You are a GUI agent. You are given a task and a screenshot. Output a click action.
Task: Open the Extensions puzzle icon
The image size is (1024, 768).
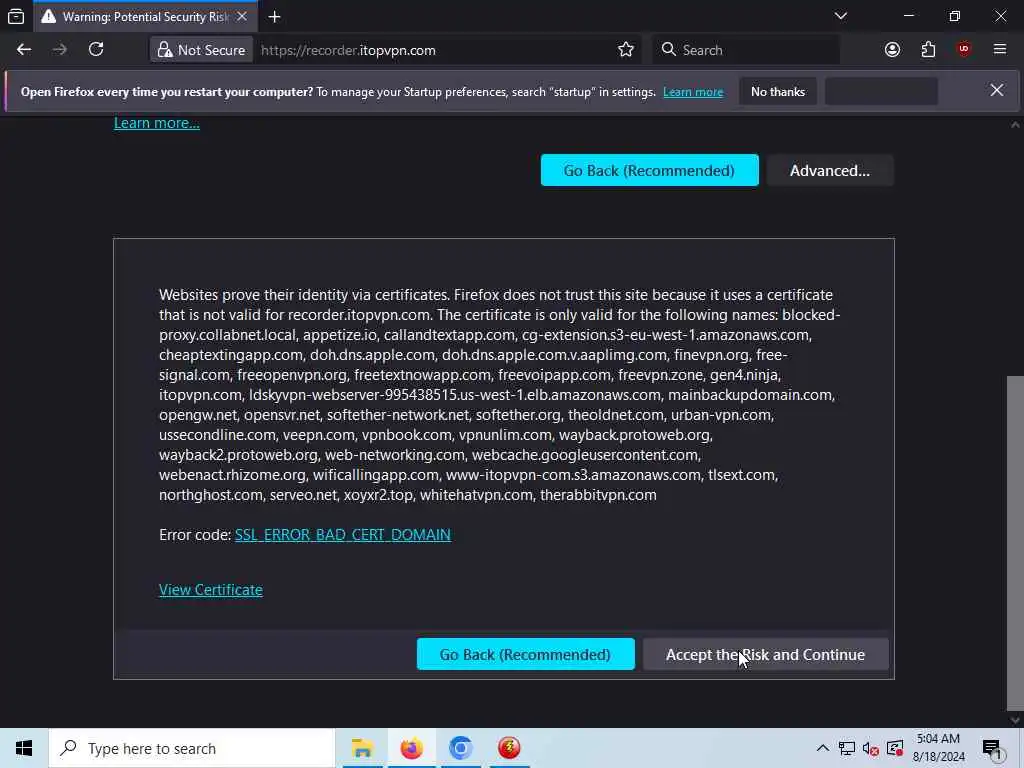click(928, 50)
